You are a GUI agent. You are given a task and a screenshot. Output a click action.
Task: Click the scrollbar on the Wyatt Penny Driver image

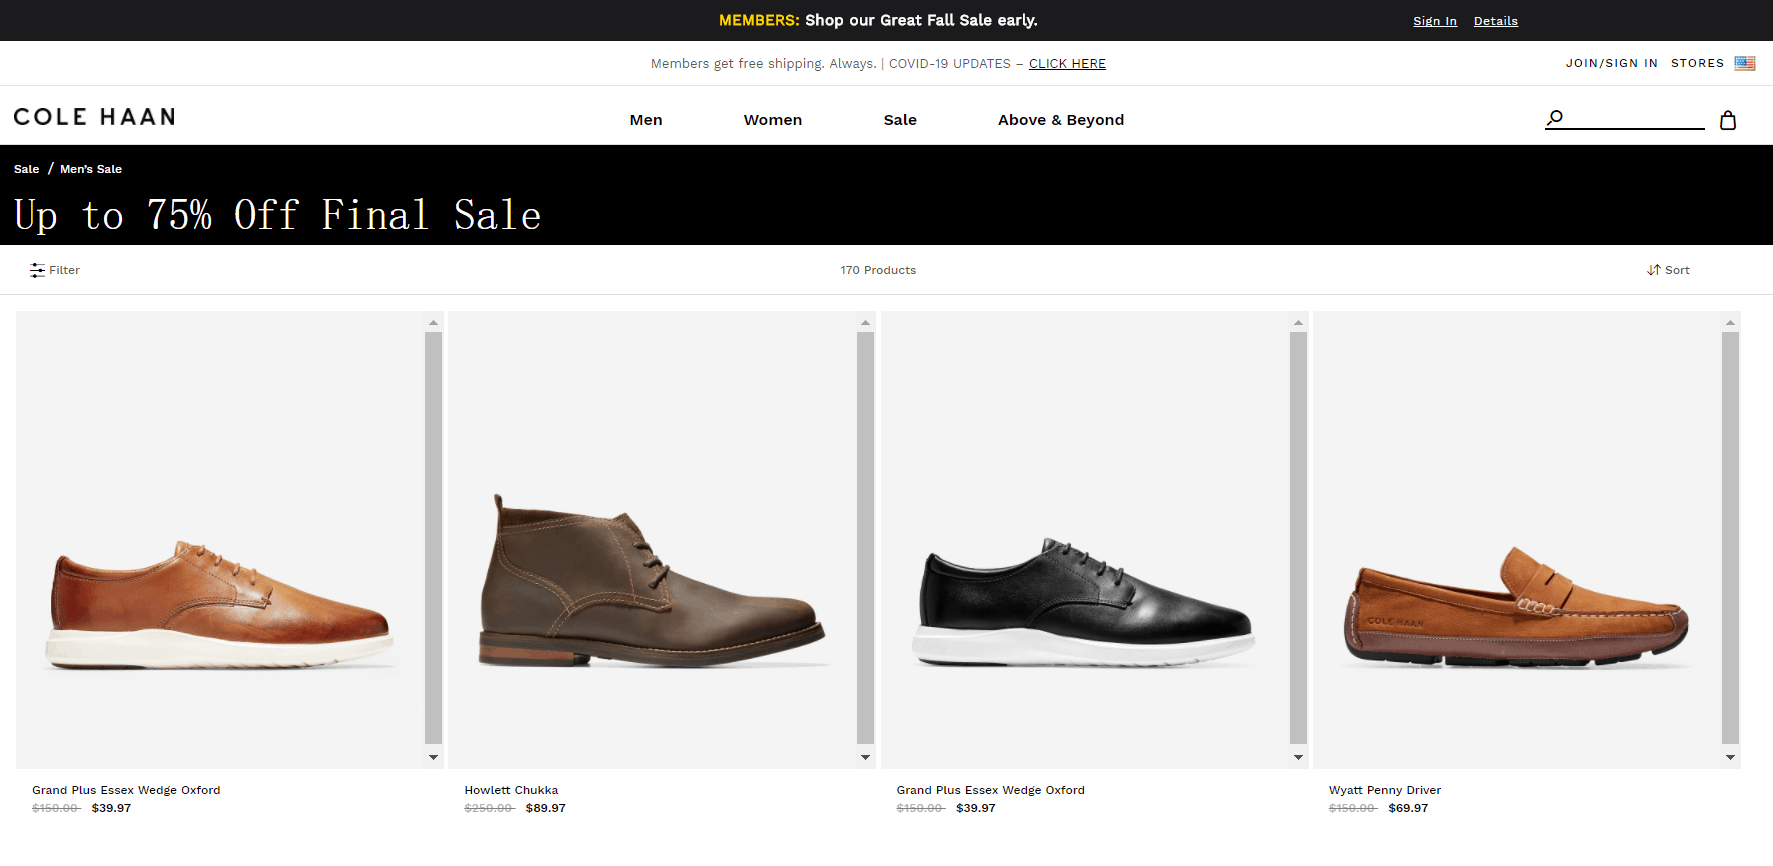(1730, 540)
